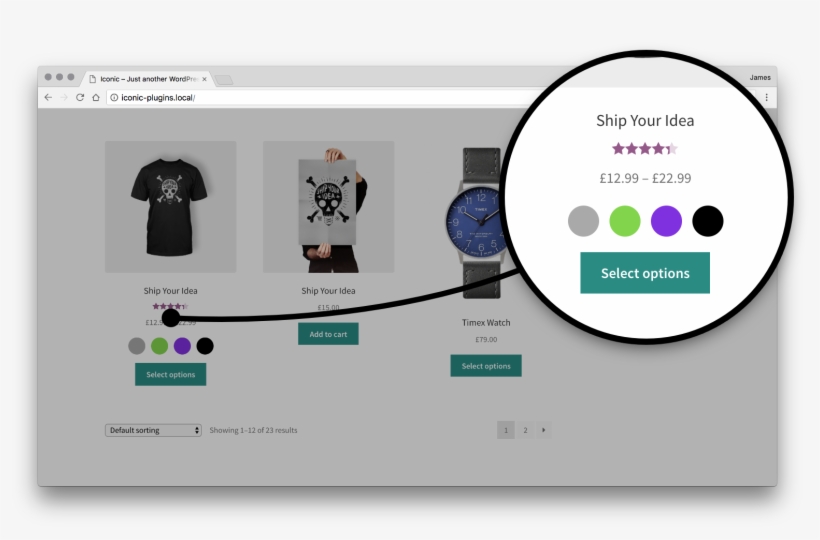
Task: Click Add to cart for poster
Action: pyautogui.click(x=328, y=334)
